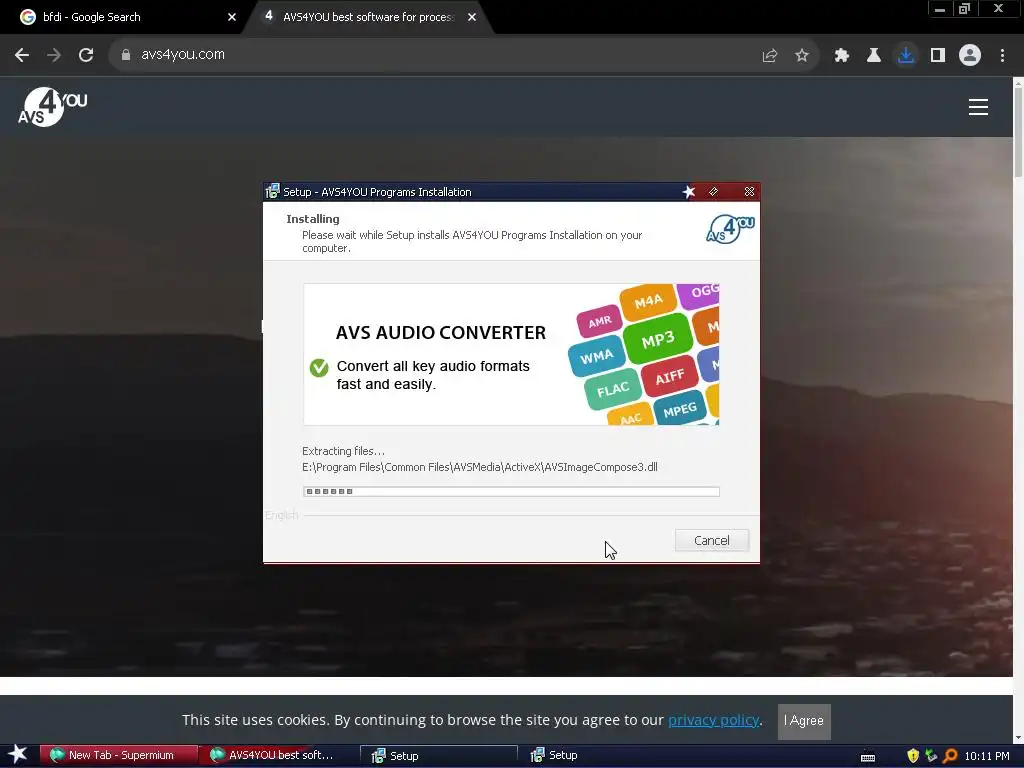Image resolution: width=1024 pixels, height=768 pixels.
Task: Click the security shield tray icon
Action: (913, 756)
